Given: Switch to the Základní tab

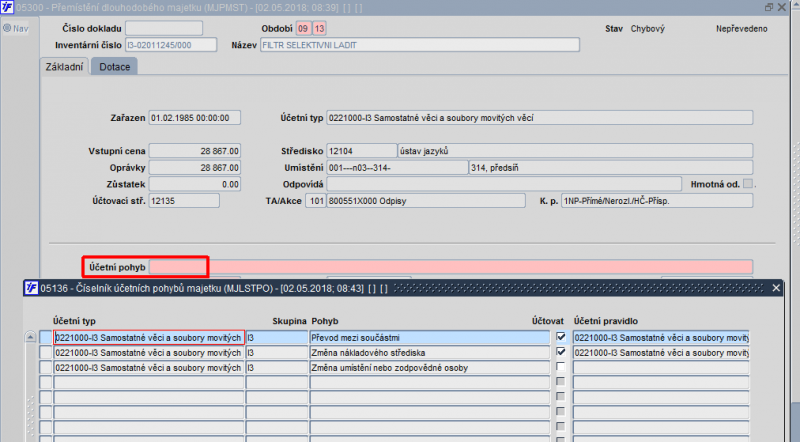Looking at the screenshot, I should [64, 67].
